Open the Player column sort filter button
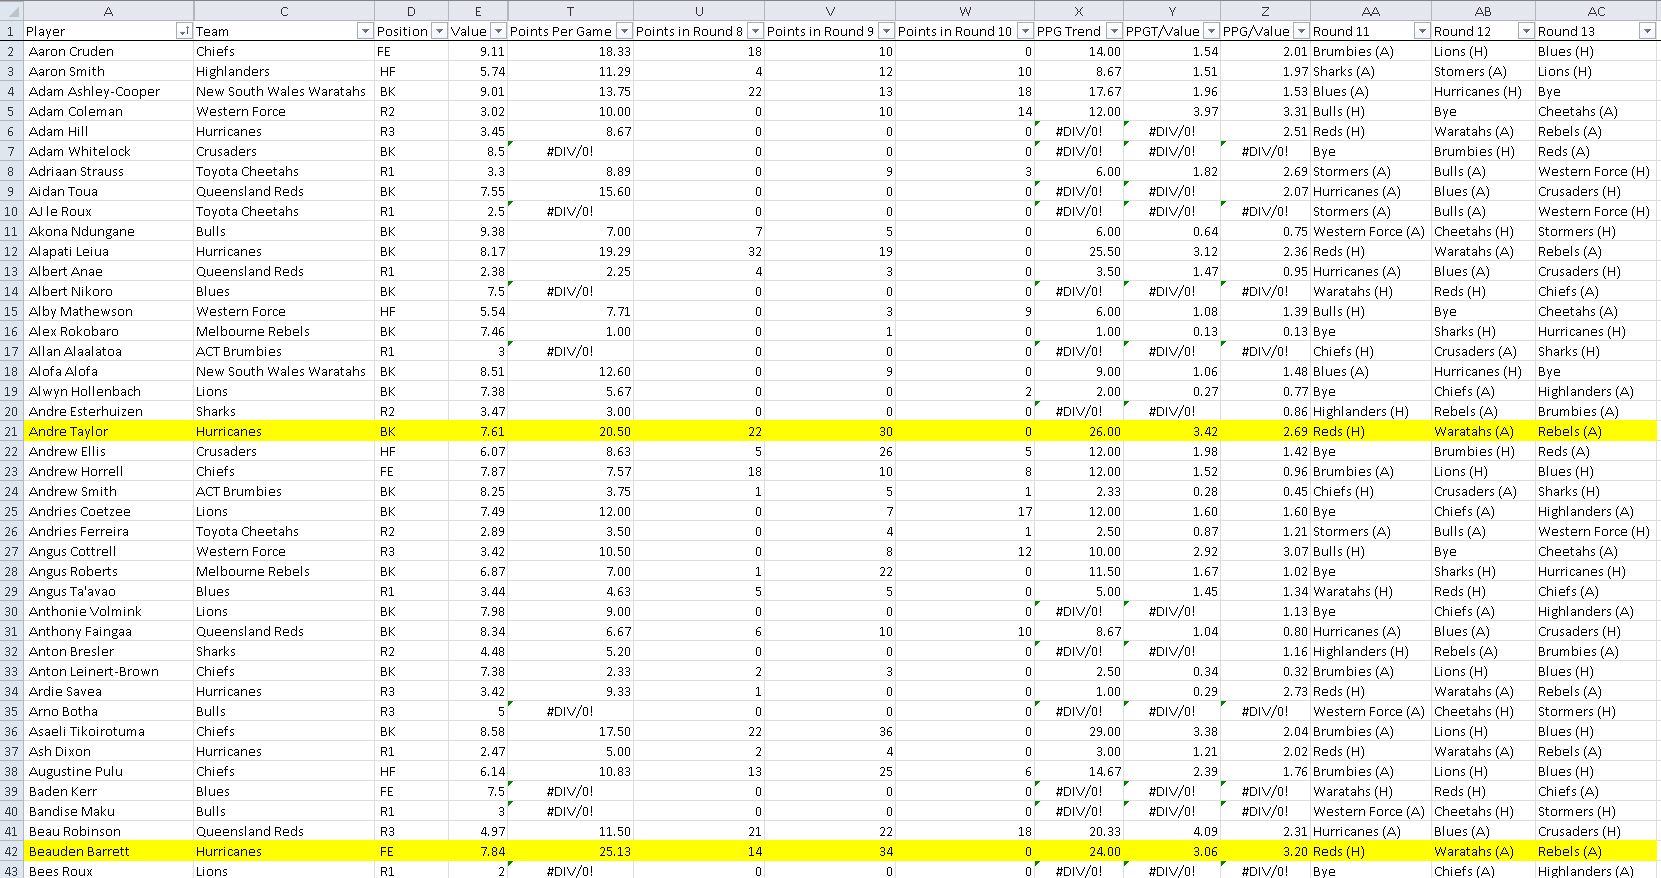 183,31
